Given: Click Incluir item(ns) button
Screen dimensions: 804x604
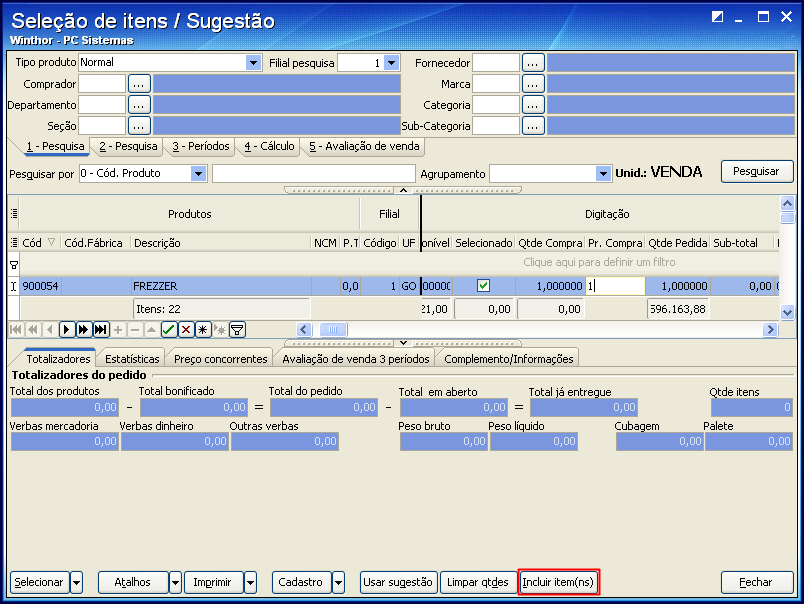Looking at the screenshot, I should pyautogui.click(x=558, y=582).
